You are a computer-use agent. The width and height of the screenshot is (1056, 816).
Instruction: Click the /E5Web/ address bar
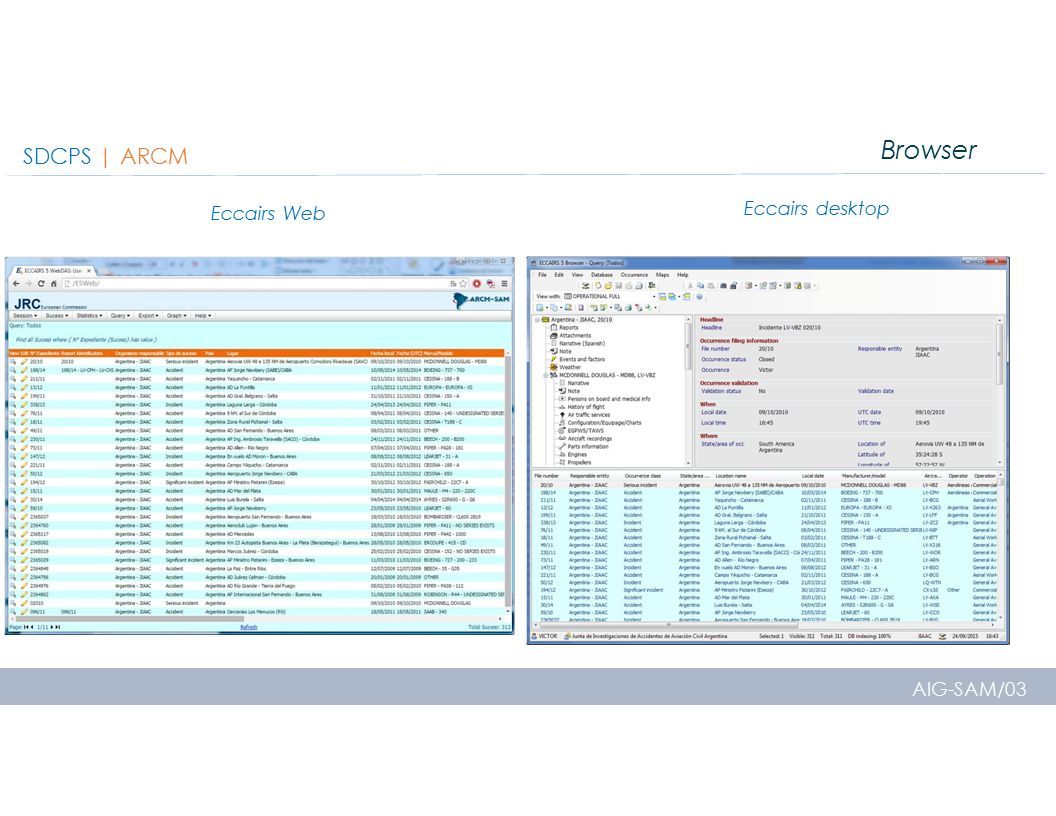pyautogui.click(x=255, y=283)
